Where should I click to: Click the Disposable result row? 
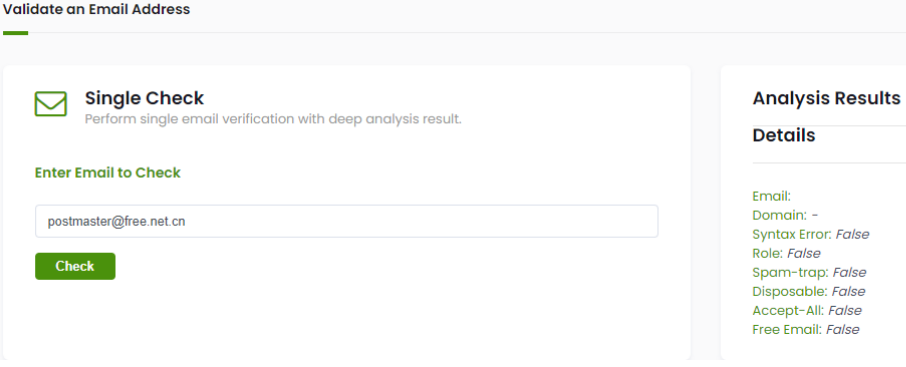coord(808,292)
